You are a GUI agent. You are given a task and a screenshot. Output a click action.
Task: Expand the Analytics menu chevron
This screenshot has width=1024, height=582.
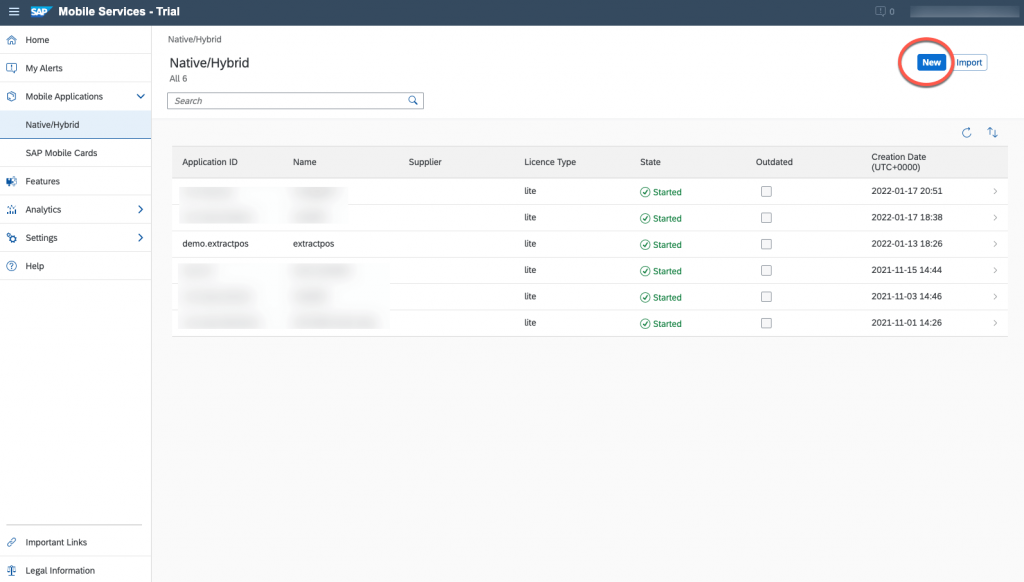[140, 210]
